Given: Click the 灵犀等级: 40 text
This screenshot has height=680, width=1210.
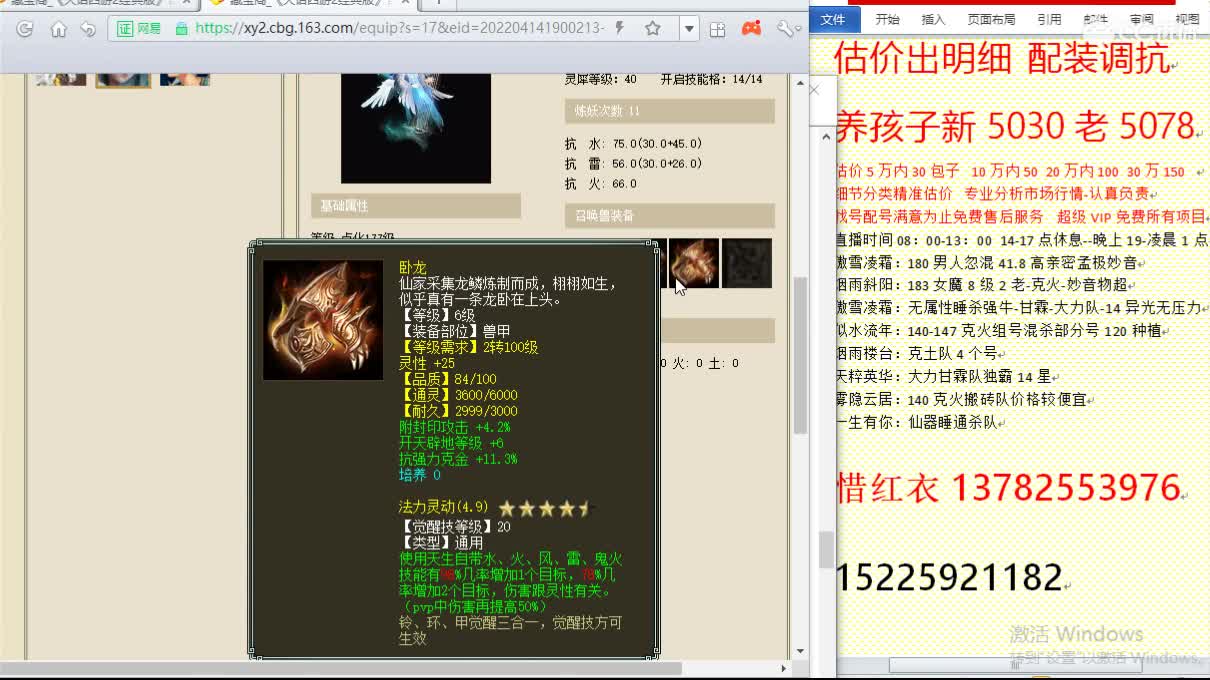Looking at the screenshot, I should pos(601,79).
